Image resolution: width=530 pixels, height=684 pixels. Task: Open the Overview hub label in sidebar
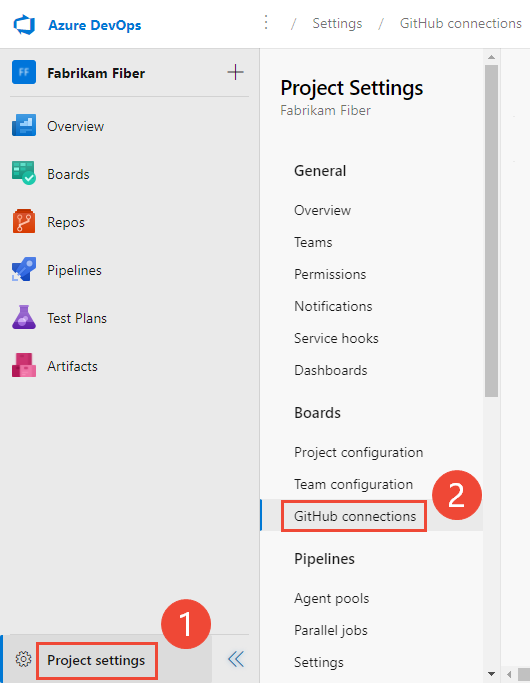(x=75, y=127)
